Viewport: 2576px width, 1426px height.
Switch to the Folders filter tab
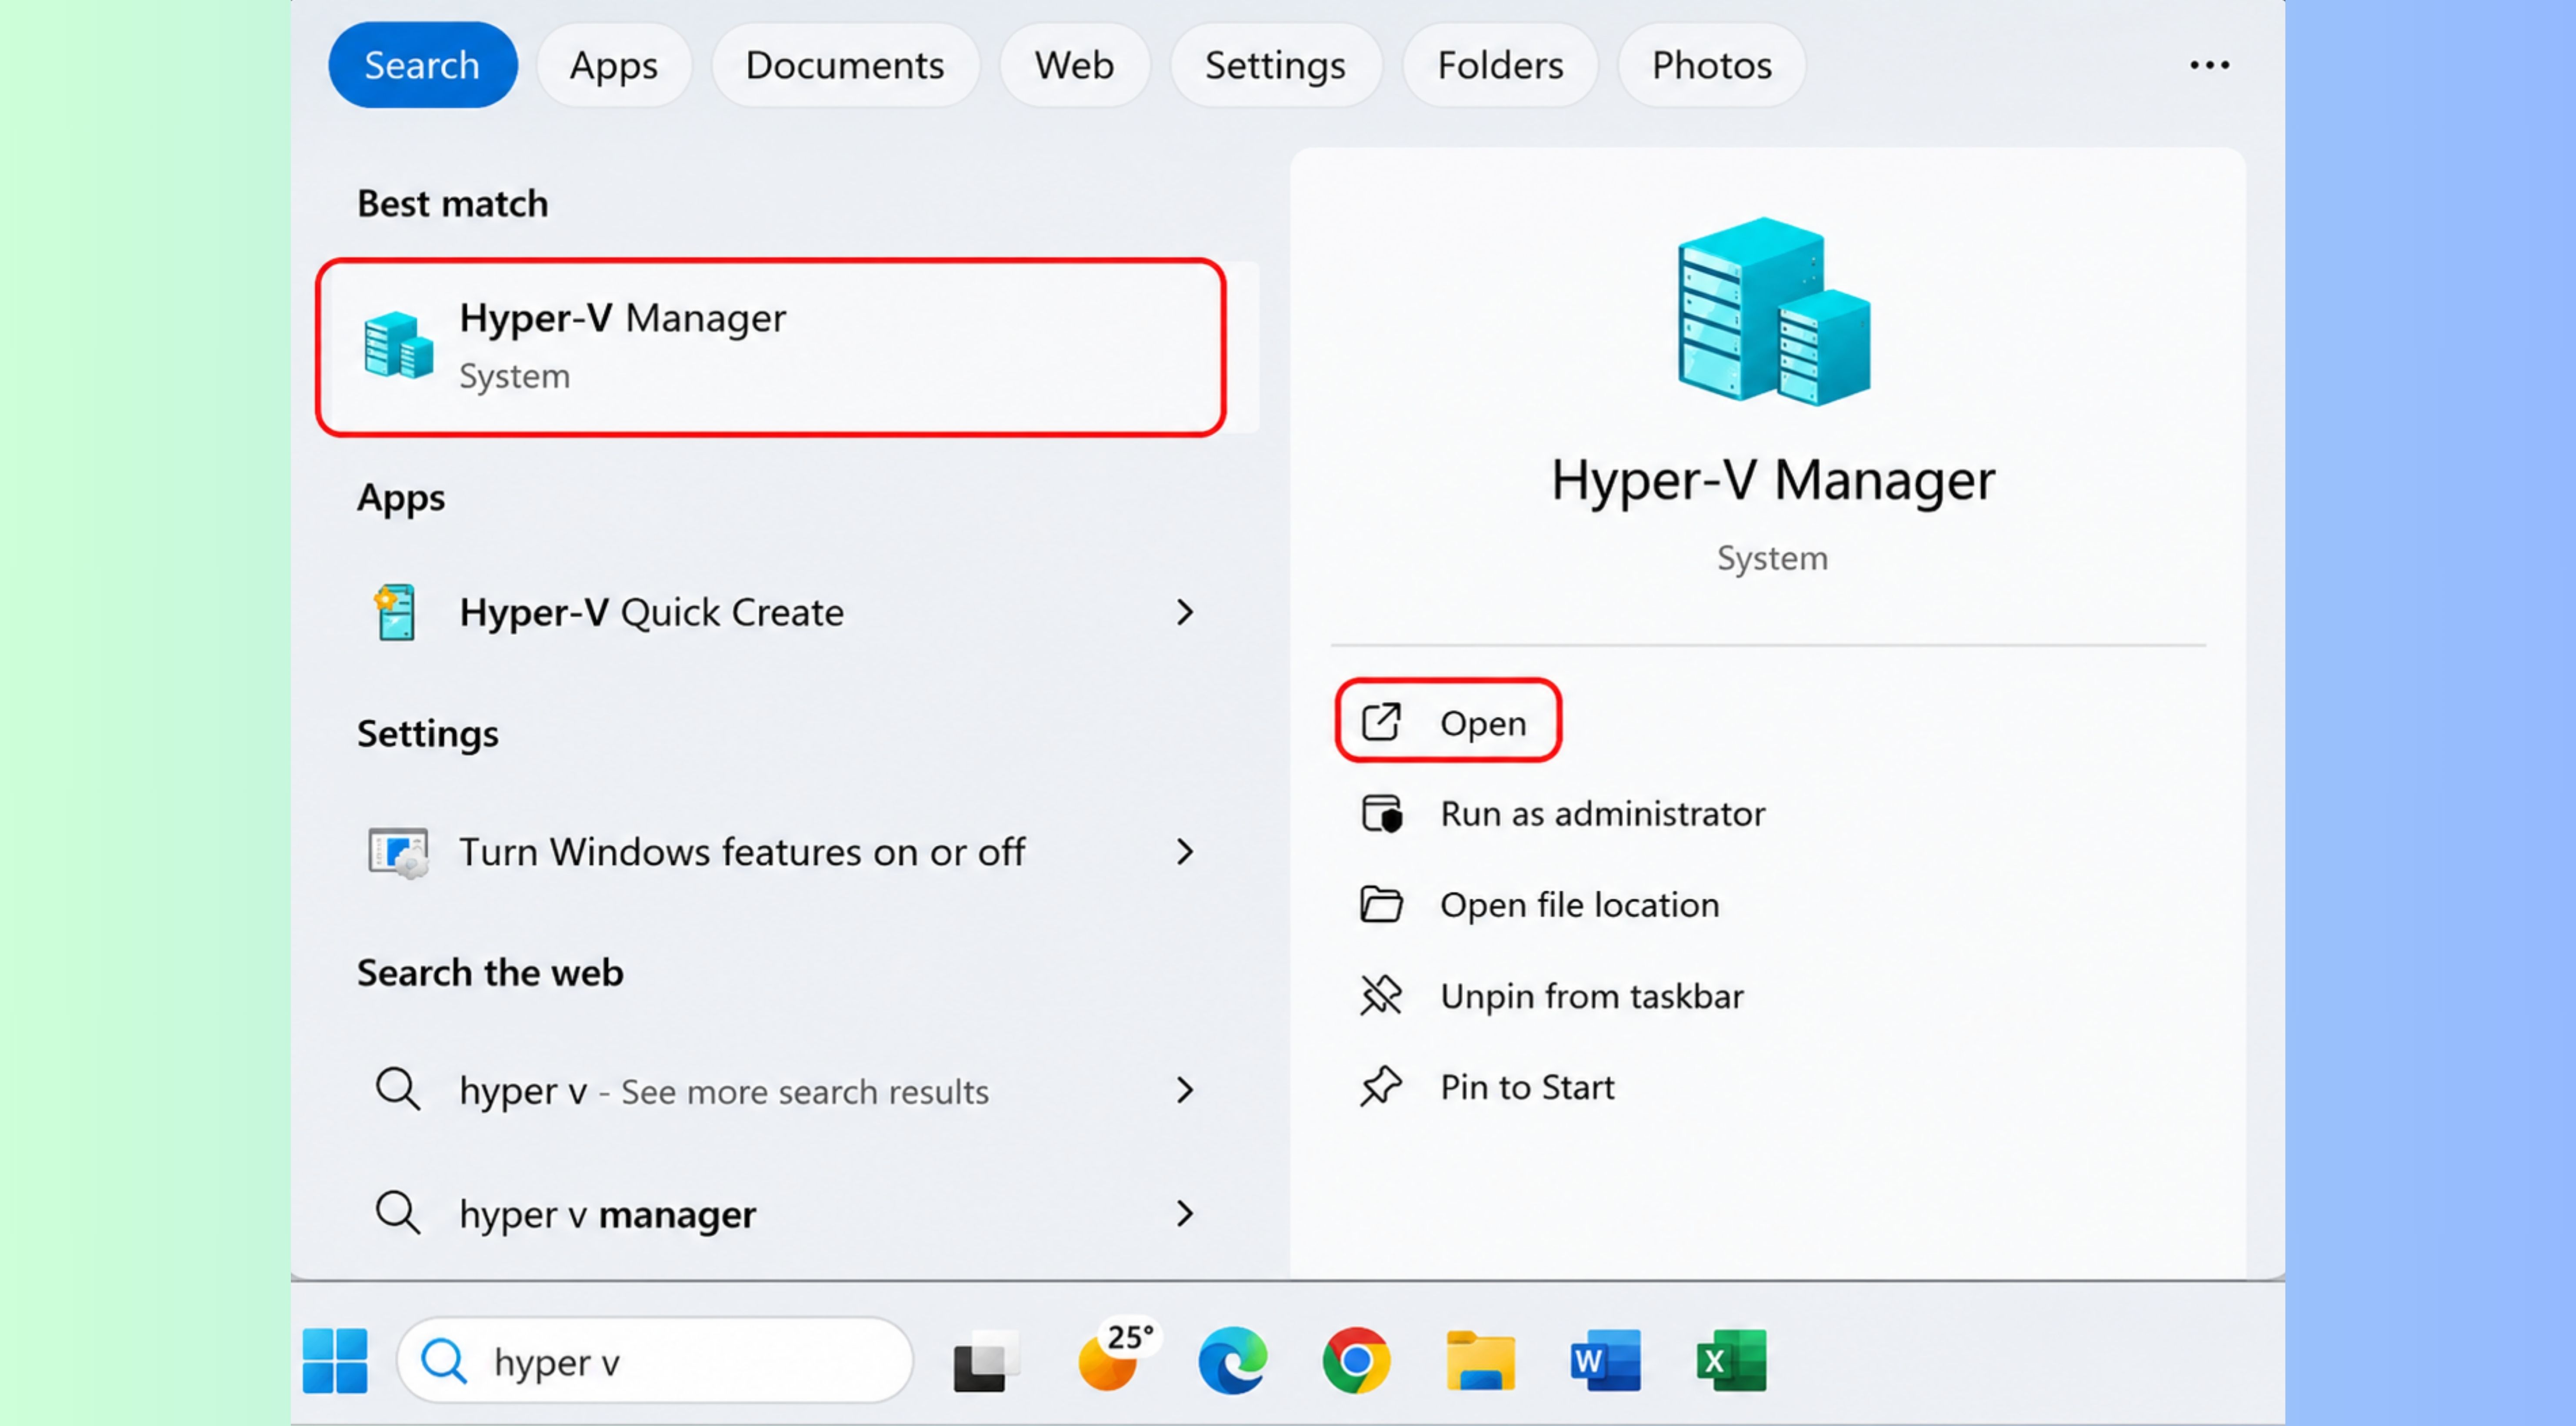coord(1500,65)
